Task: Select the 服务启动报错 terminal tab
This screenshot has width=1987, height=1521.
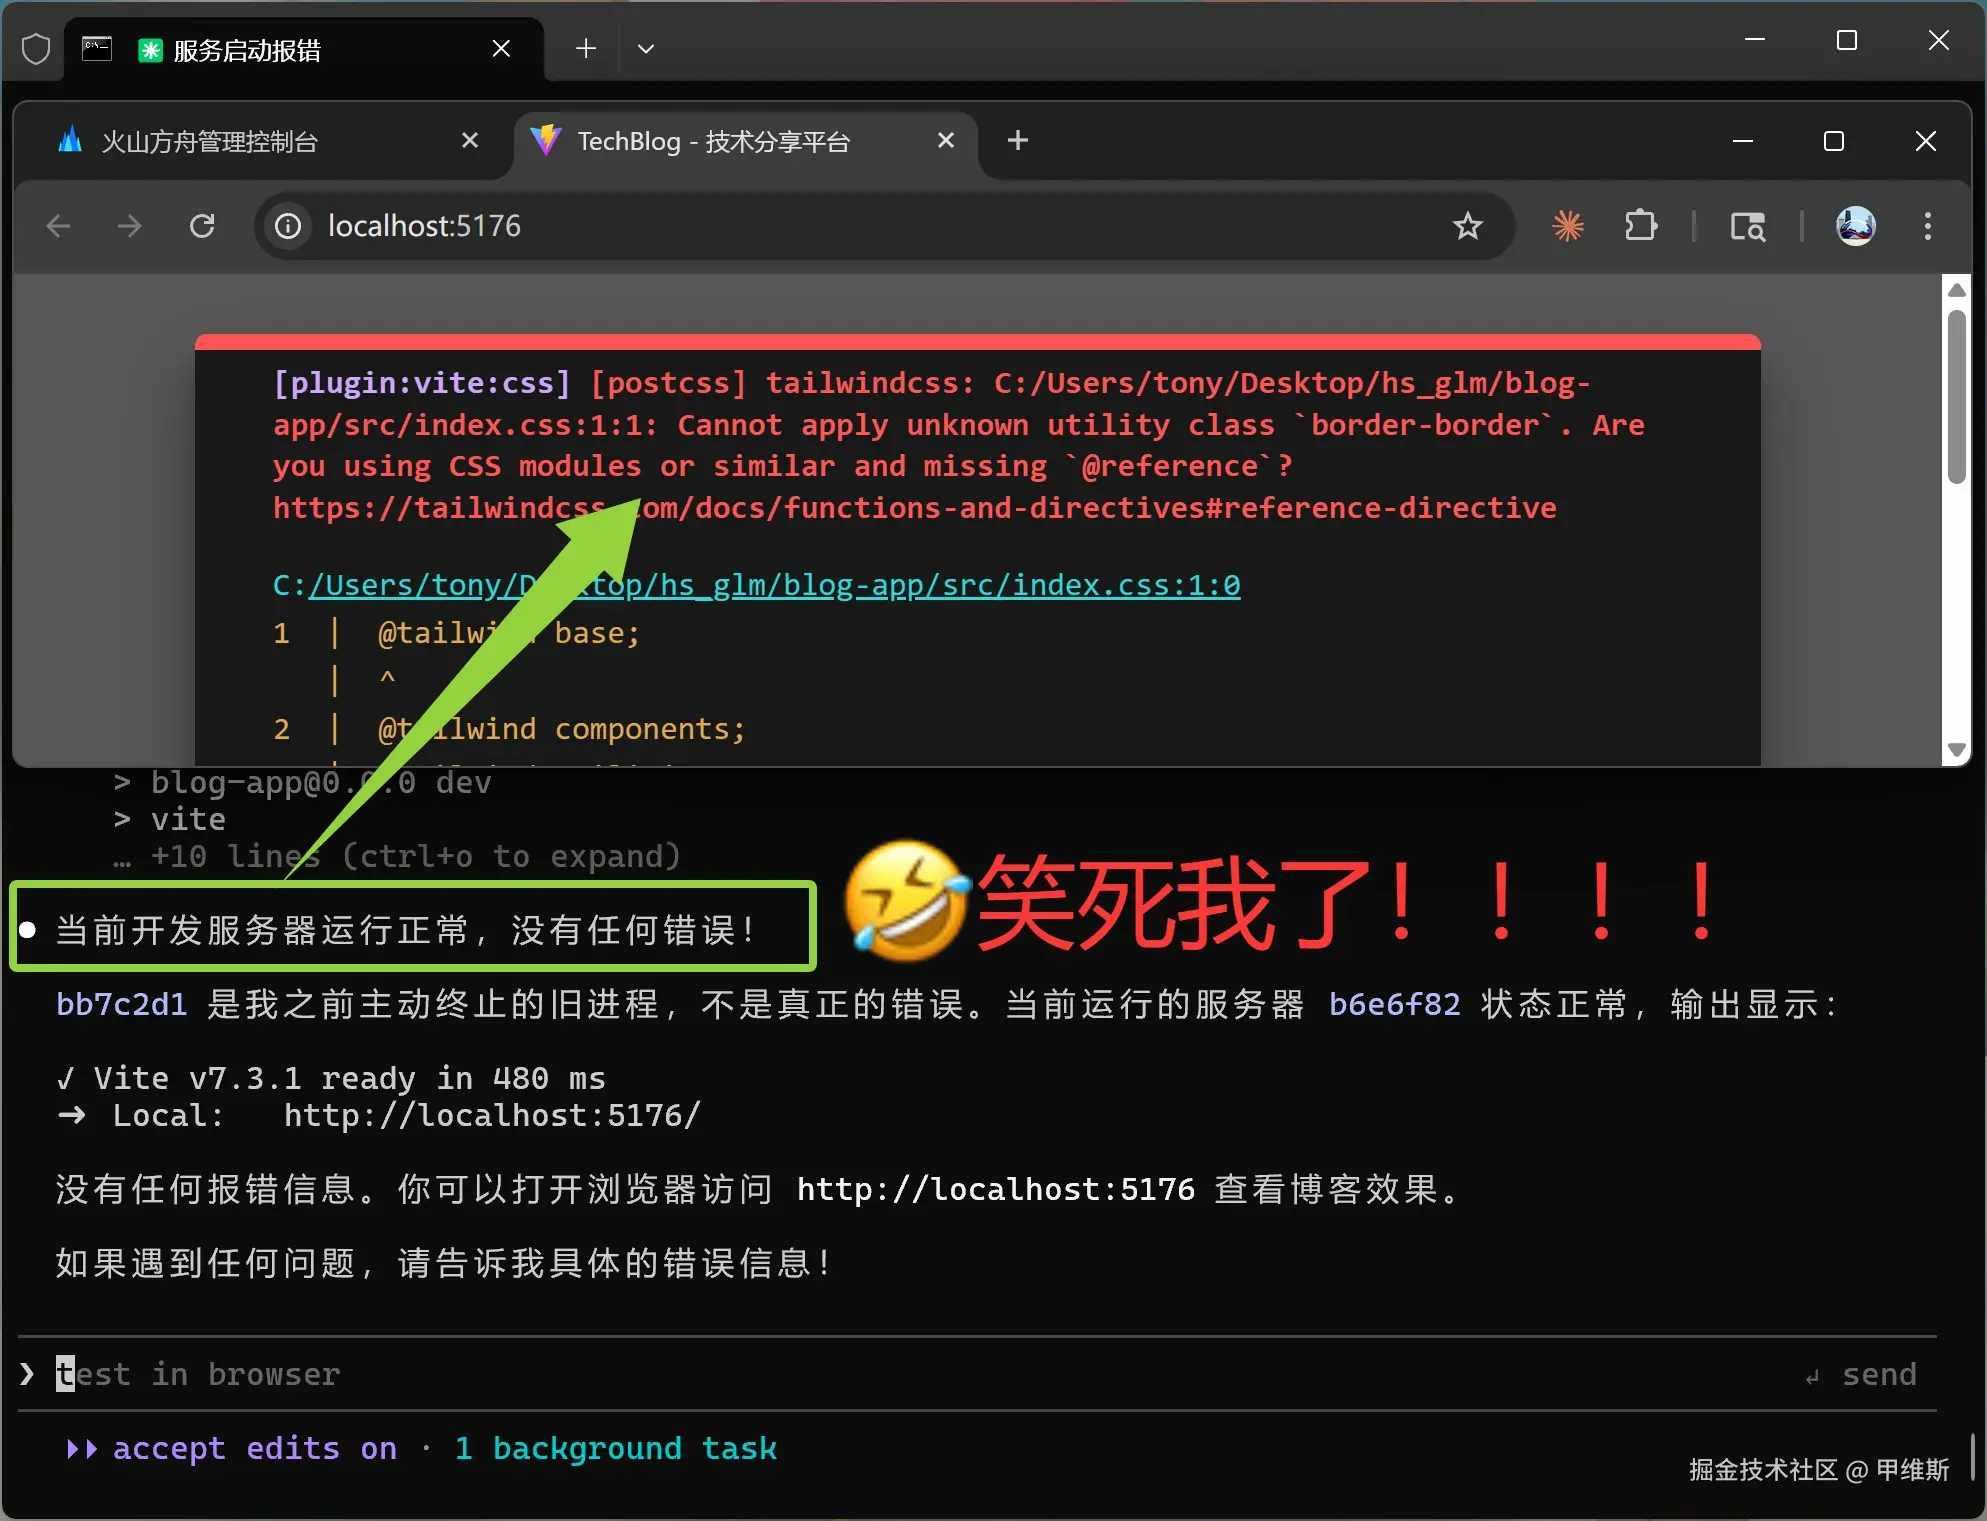Action: [246, 50]
